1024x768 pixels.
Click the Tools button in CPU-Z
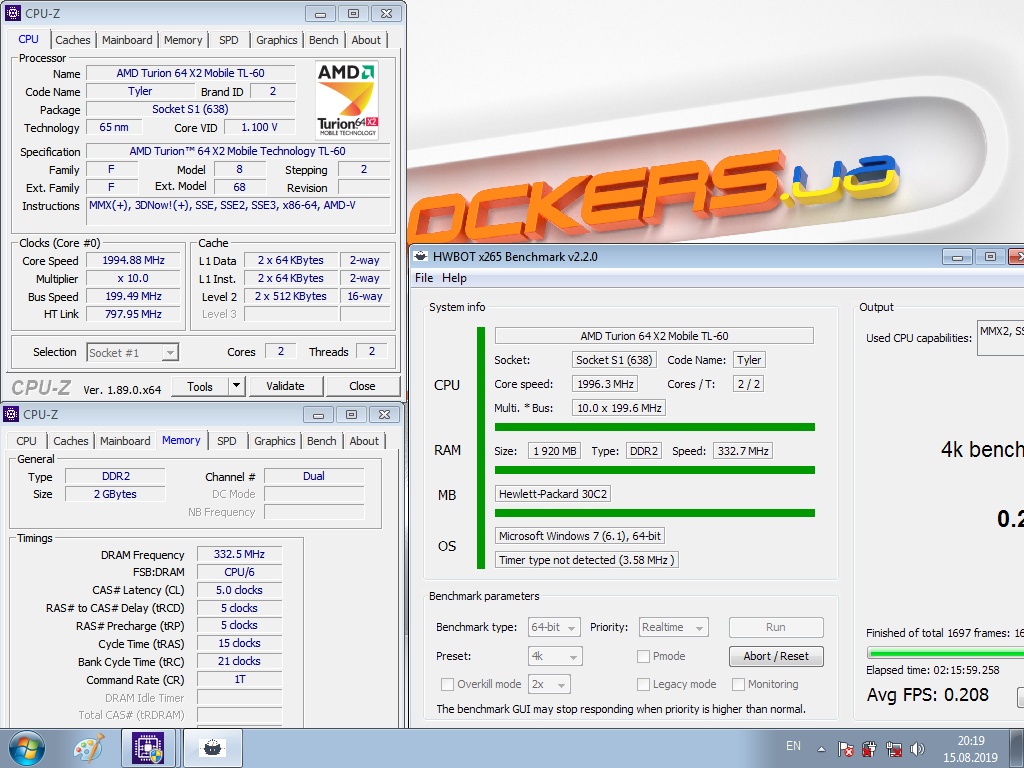pos(200,386)
